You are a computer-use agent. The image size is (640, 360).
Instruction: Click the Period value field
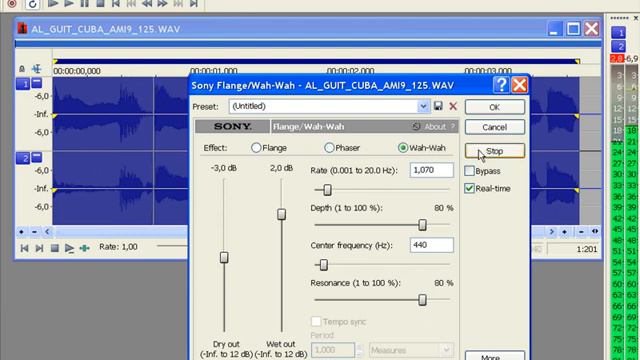click(x=333, y=350)
